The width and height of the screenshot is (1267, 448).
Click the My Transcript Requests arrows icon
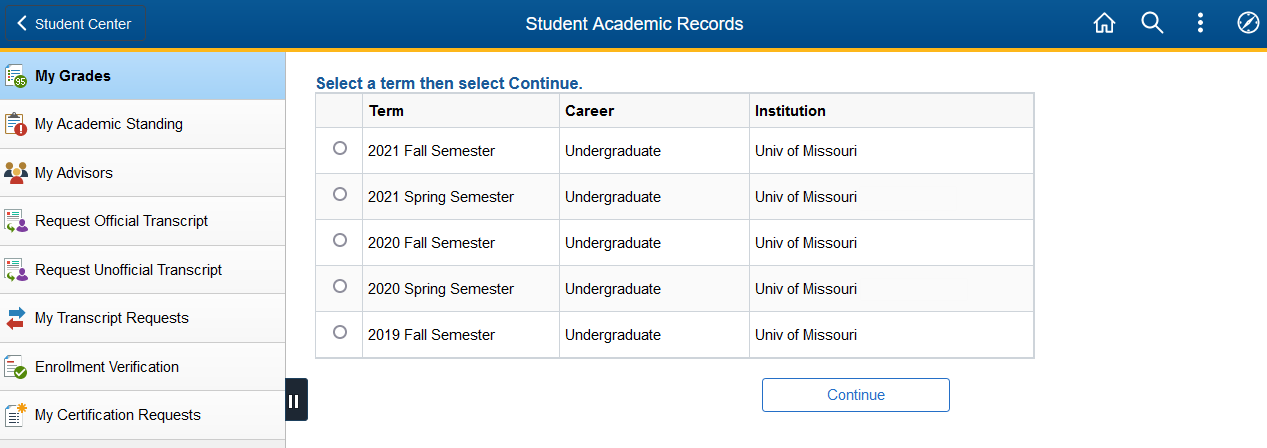point(15,318)
